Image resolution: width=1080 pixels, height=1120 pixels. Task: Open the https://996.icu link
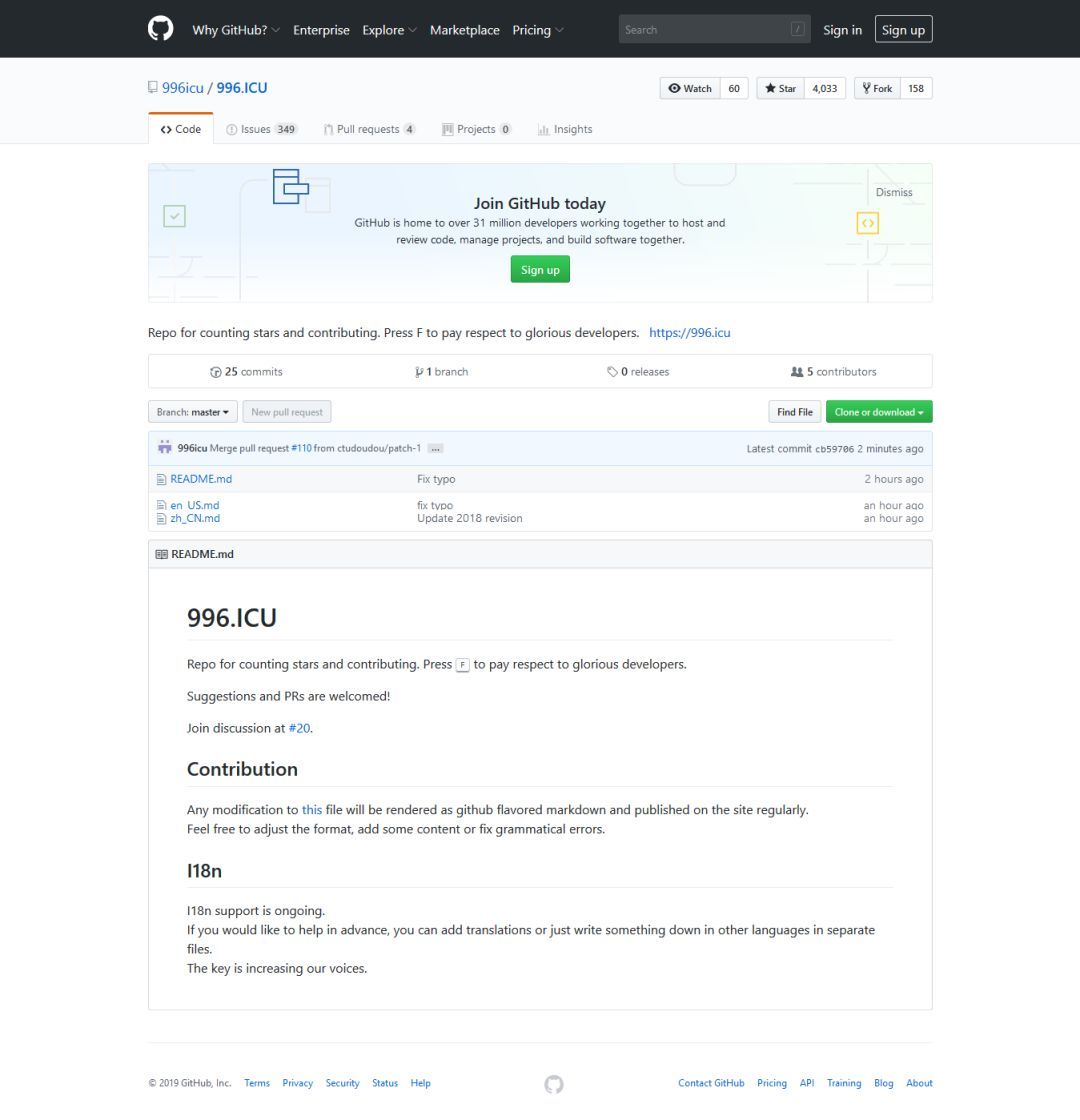689,333
